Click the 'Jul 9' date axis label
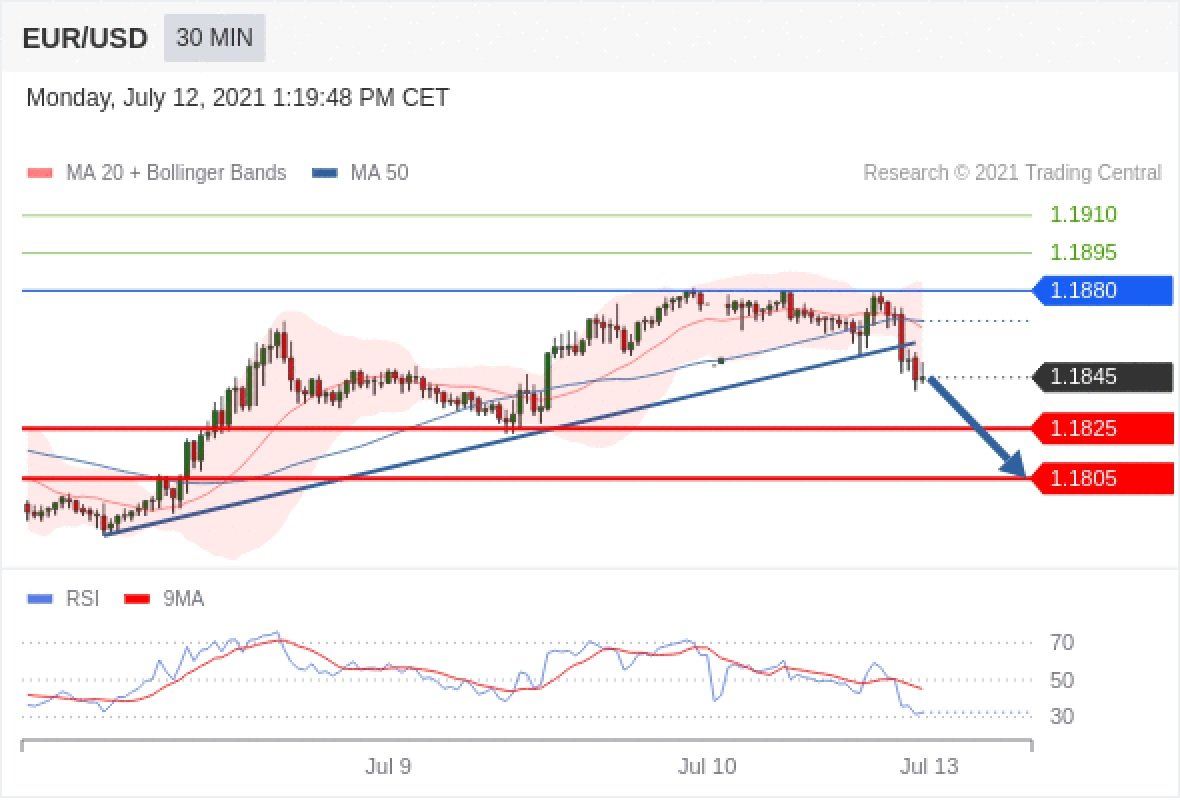1180x800 pixels. point(388,767)
